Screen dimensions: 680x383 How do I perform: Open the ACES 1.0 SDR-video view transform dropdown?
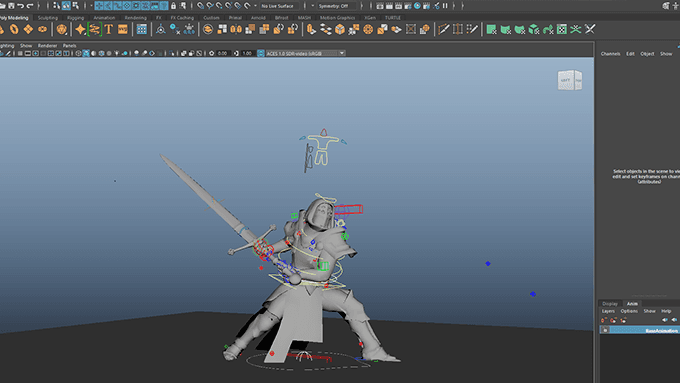click(305, 53)
